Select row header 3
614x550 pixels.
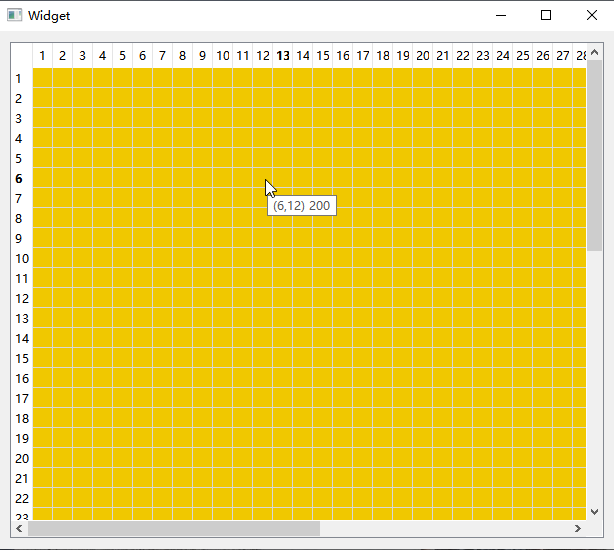22,118
